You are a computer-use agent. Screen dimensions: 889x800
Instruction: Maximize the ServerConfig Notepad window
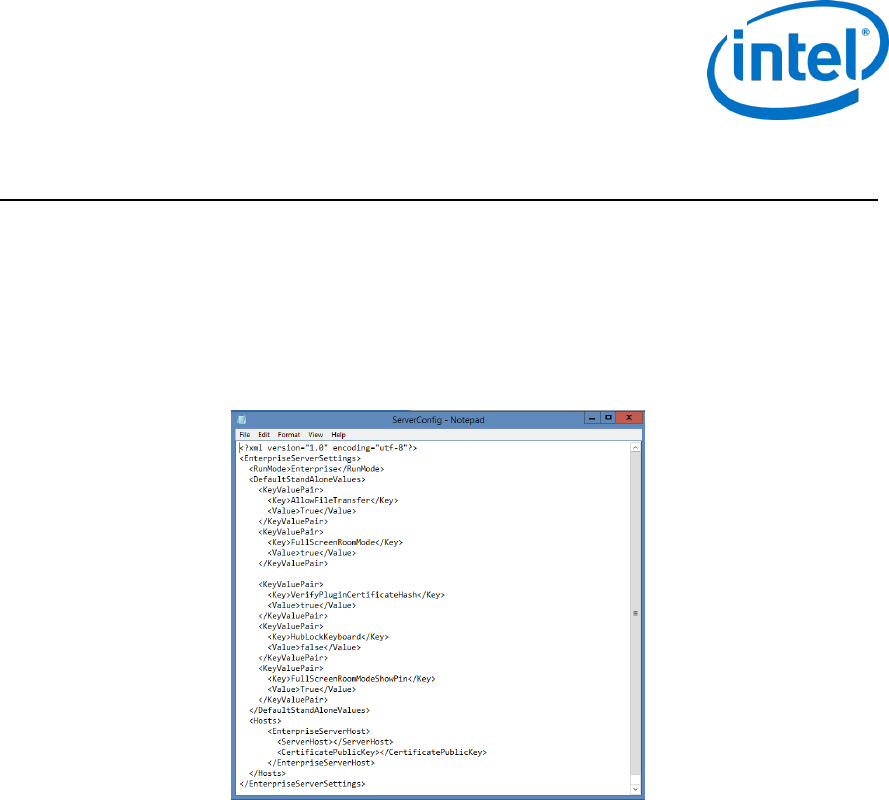coord(608,418)
